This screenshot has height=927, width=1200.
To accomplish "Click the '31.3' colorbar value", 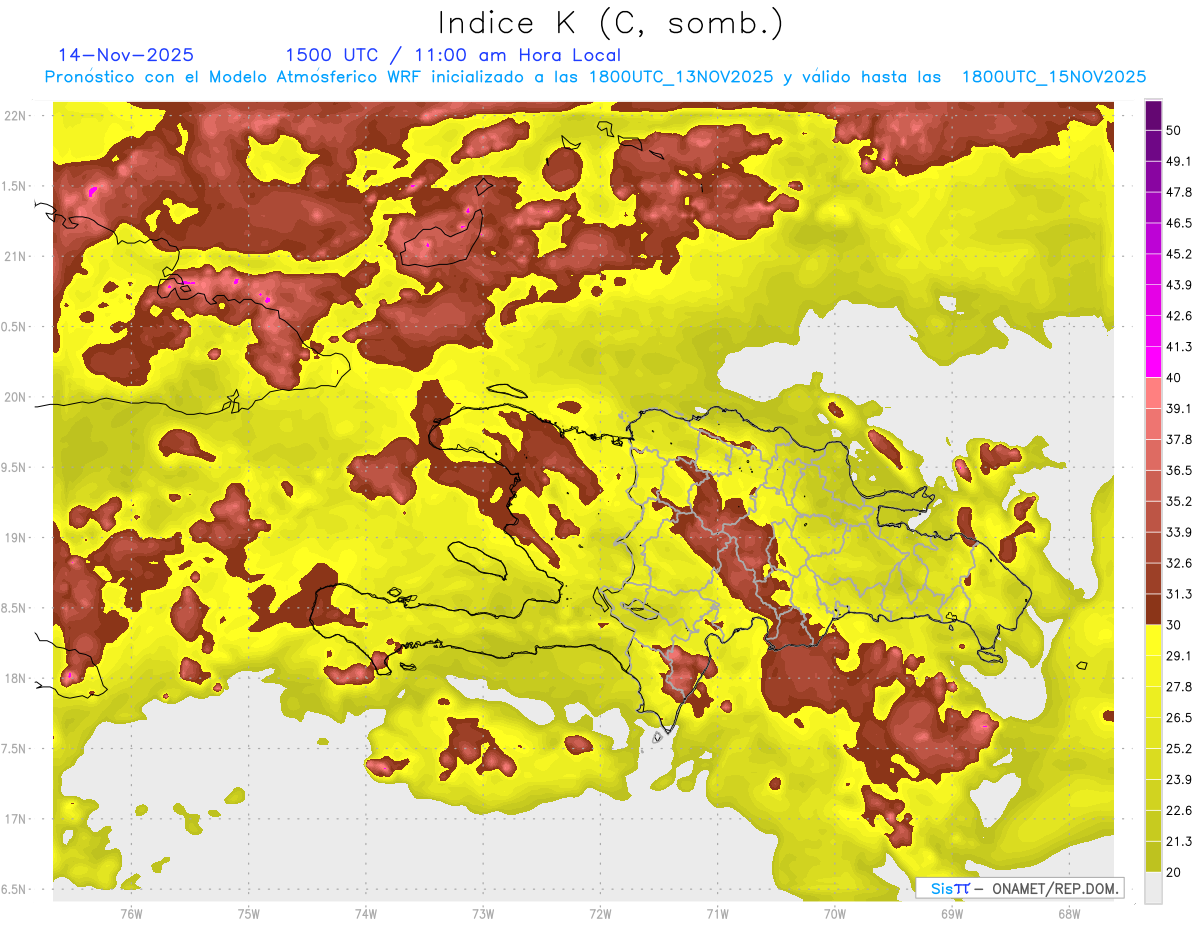I will coord(1179,594).
